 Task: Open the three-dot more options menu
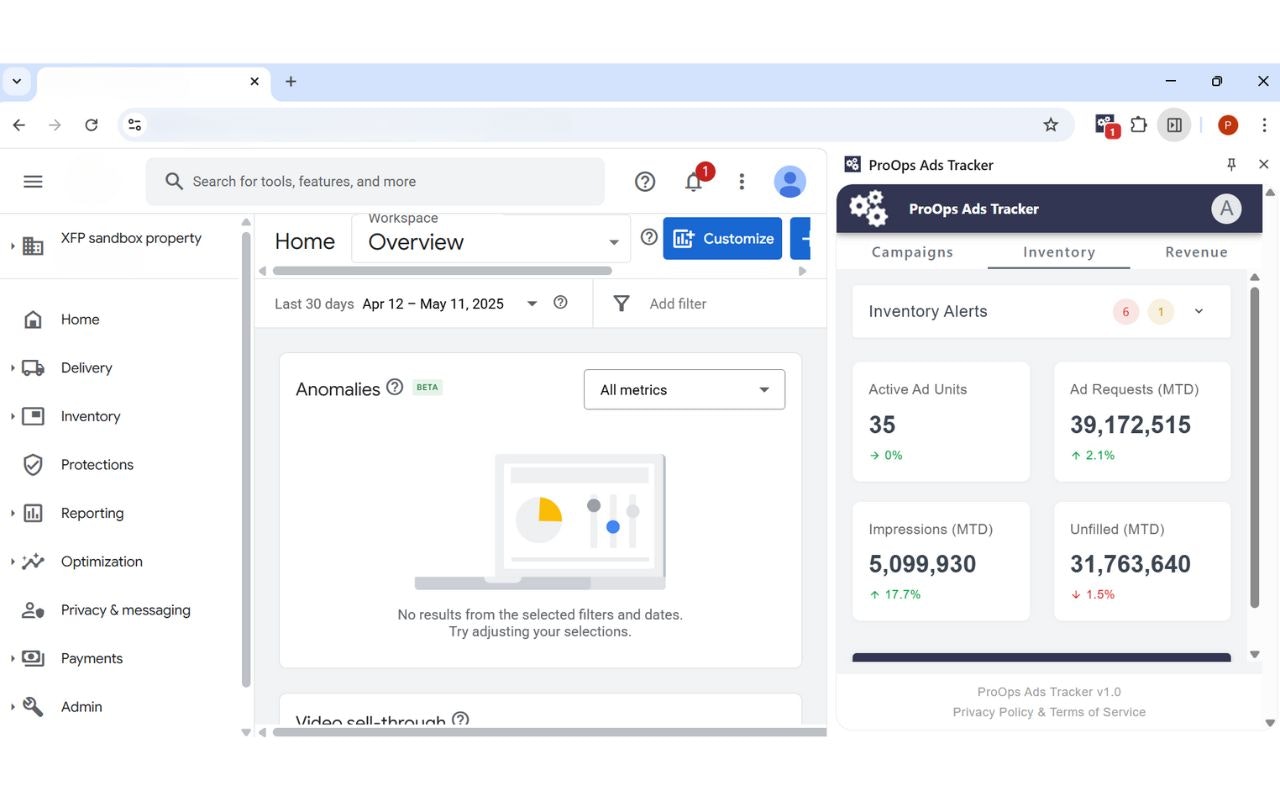(741, 181)
